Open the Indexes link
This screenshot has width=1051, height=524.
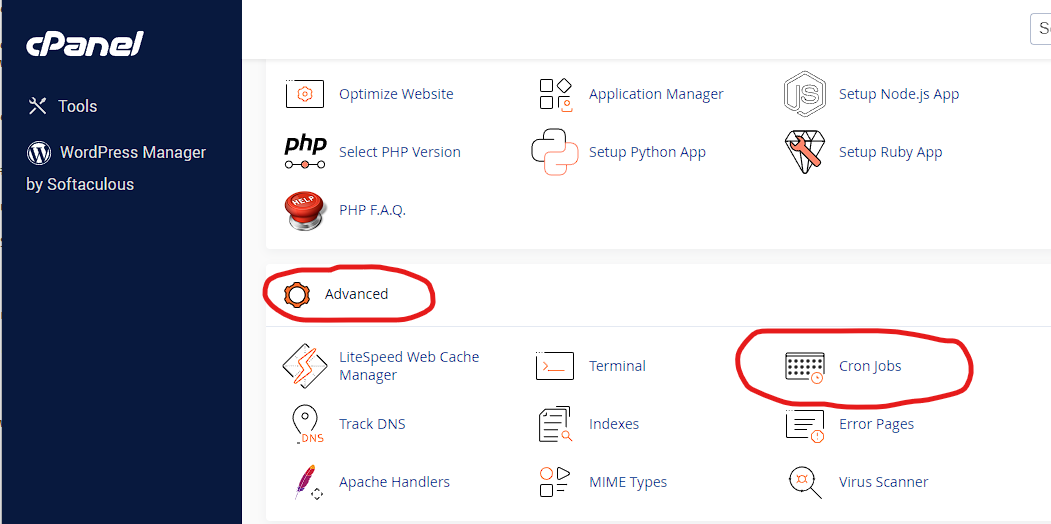coord(614,424)
